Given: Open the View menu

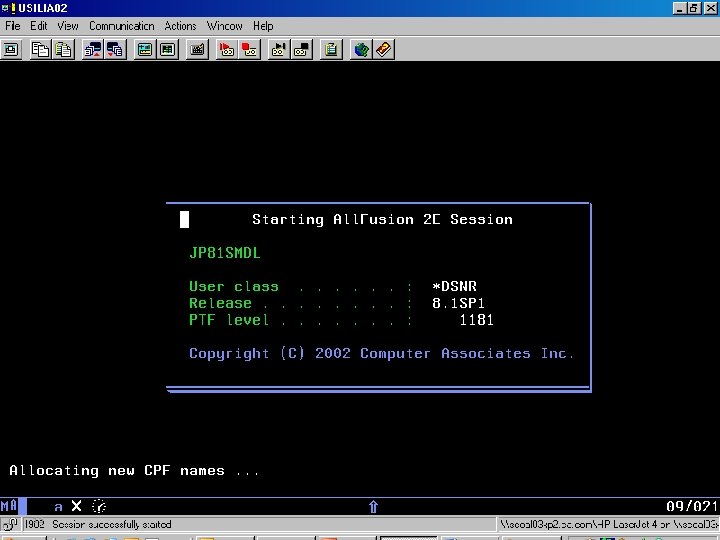Looking at the screenshot, I should click(68, 26).
